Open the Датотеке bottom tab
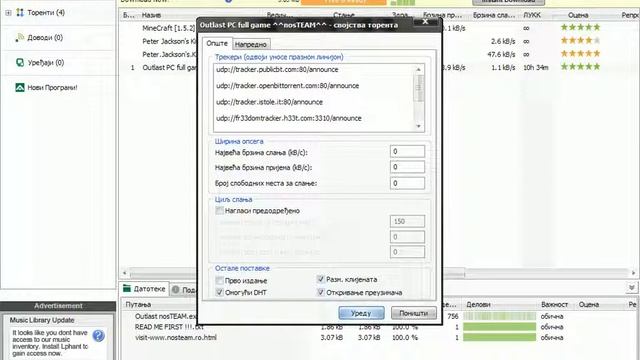Screen dimensions: 640x360 (x=144, y=289)
